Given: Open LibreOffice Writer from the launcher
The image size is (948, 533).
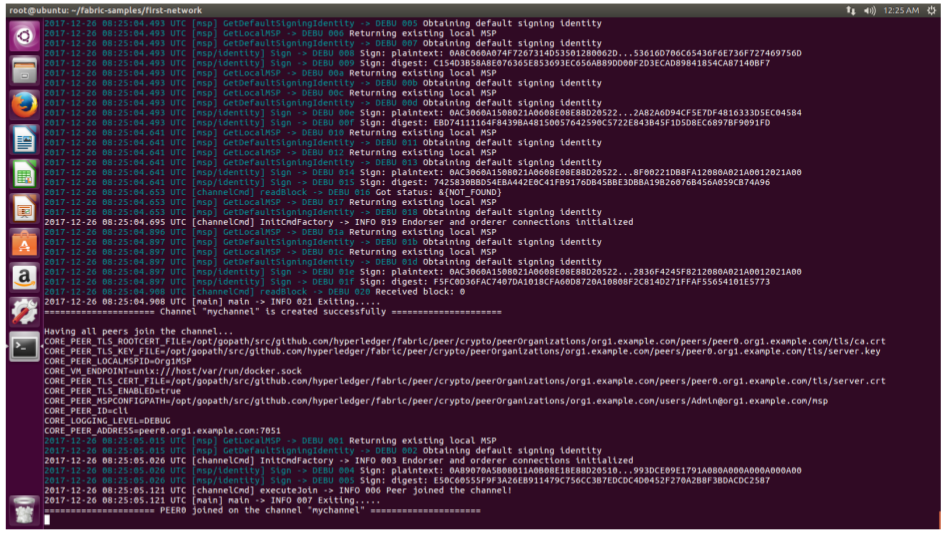Looking at the screenshot, I should (24, 140).
